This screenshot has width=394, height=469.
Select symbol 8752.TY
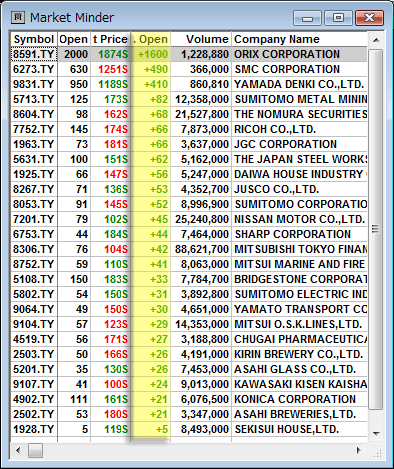click(x=34, y=264)
